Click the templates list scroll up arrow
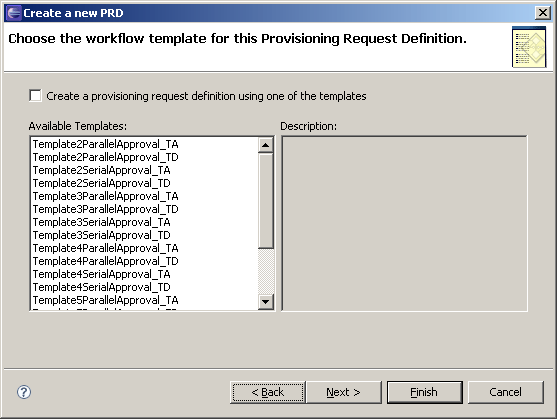 tap(266, 145)
